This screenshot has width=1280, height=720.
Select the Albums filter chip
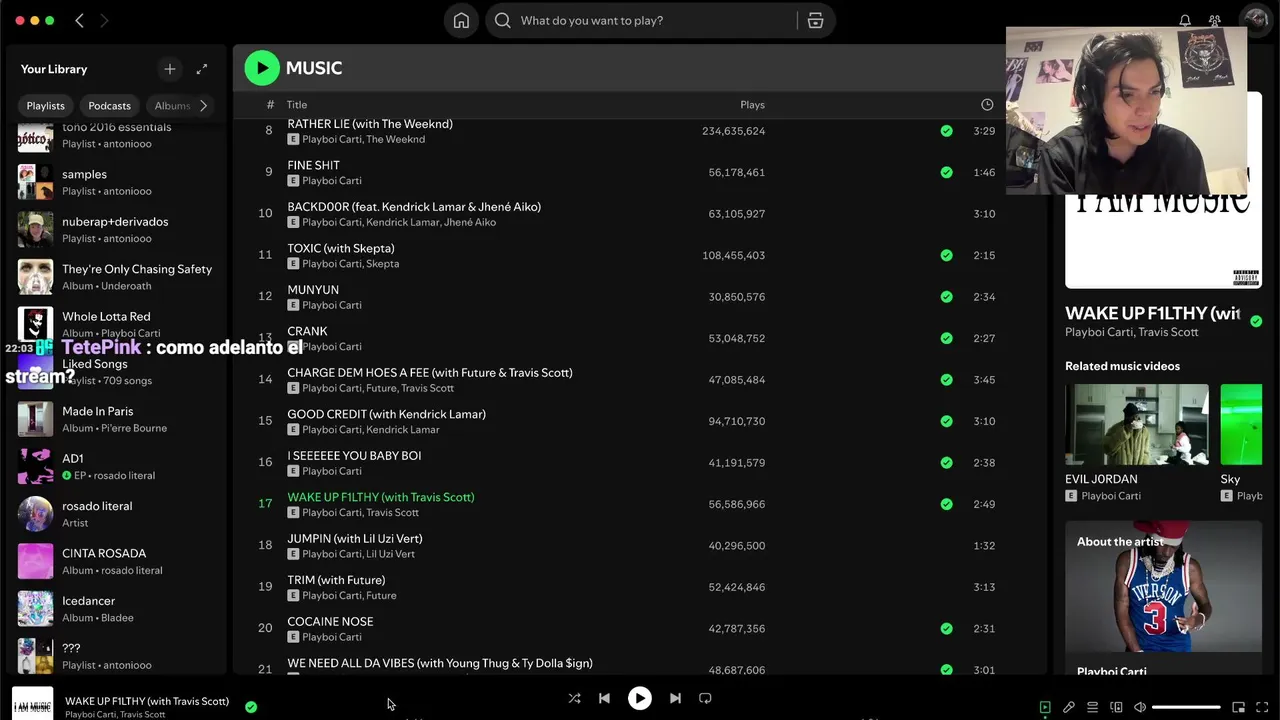tap(171, 105)
